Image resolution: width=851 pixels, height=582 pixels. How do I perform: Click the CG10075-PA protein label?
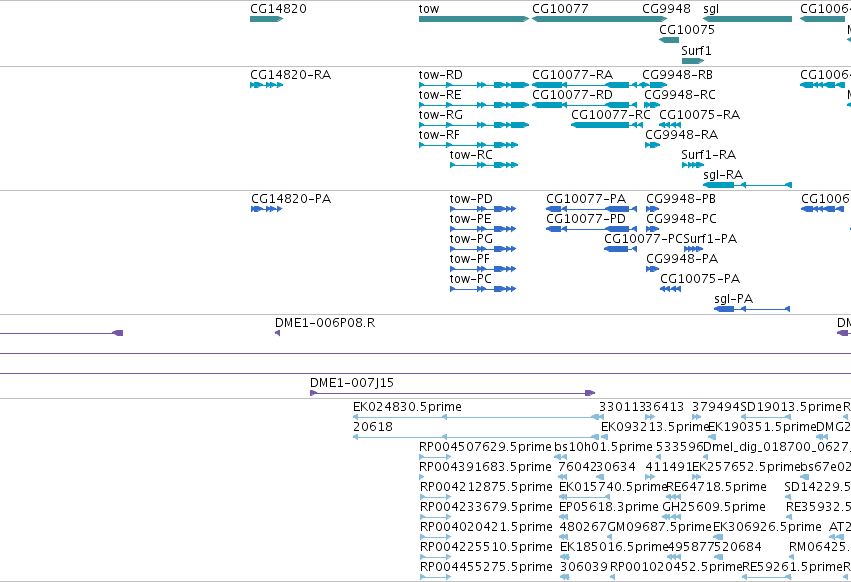click(x=700, y=279)
